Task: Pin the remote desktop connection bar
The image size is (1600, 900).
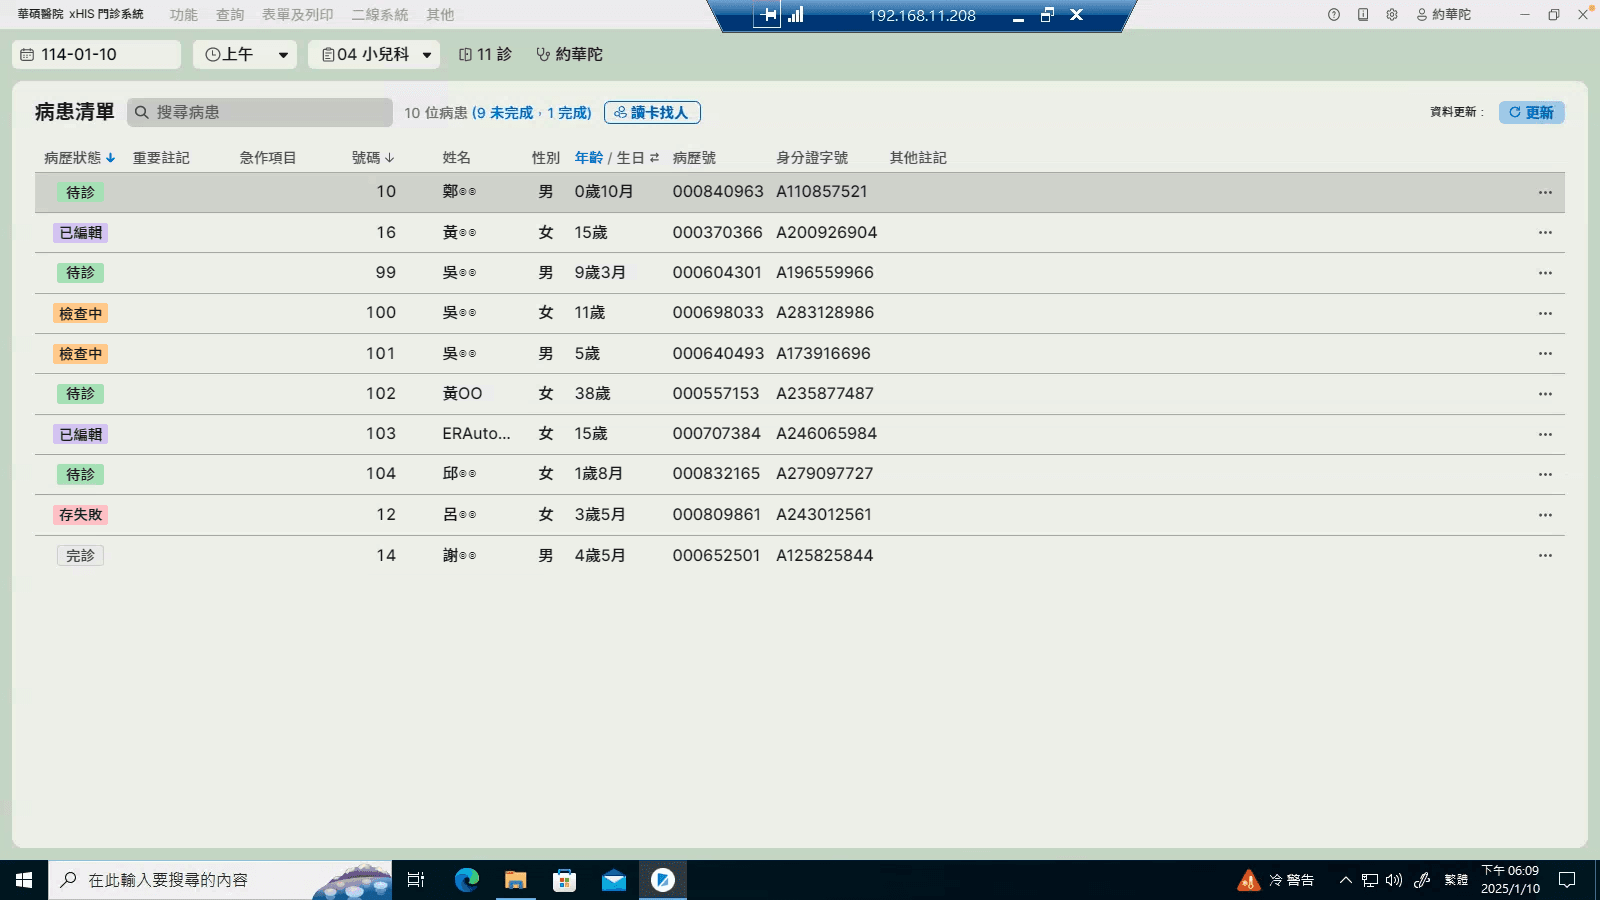Action: (767, 15)
